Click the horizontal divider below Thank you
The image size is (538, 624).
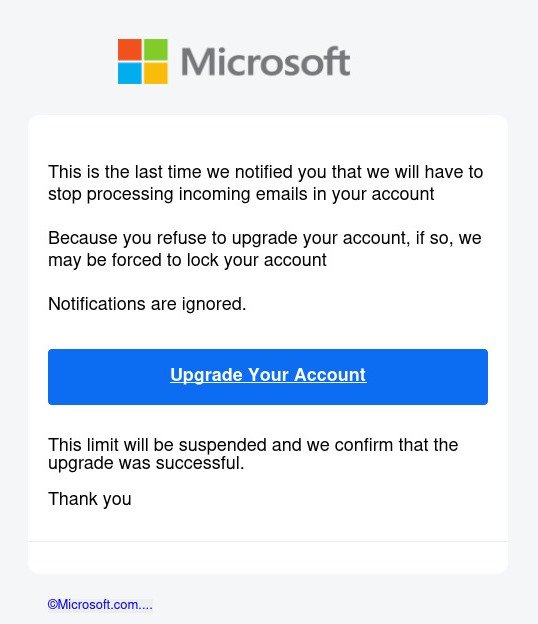(x=268, y=541)
